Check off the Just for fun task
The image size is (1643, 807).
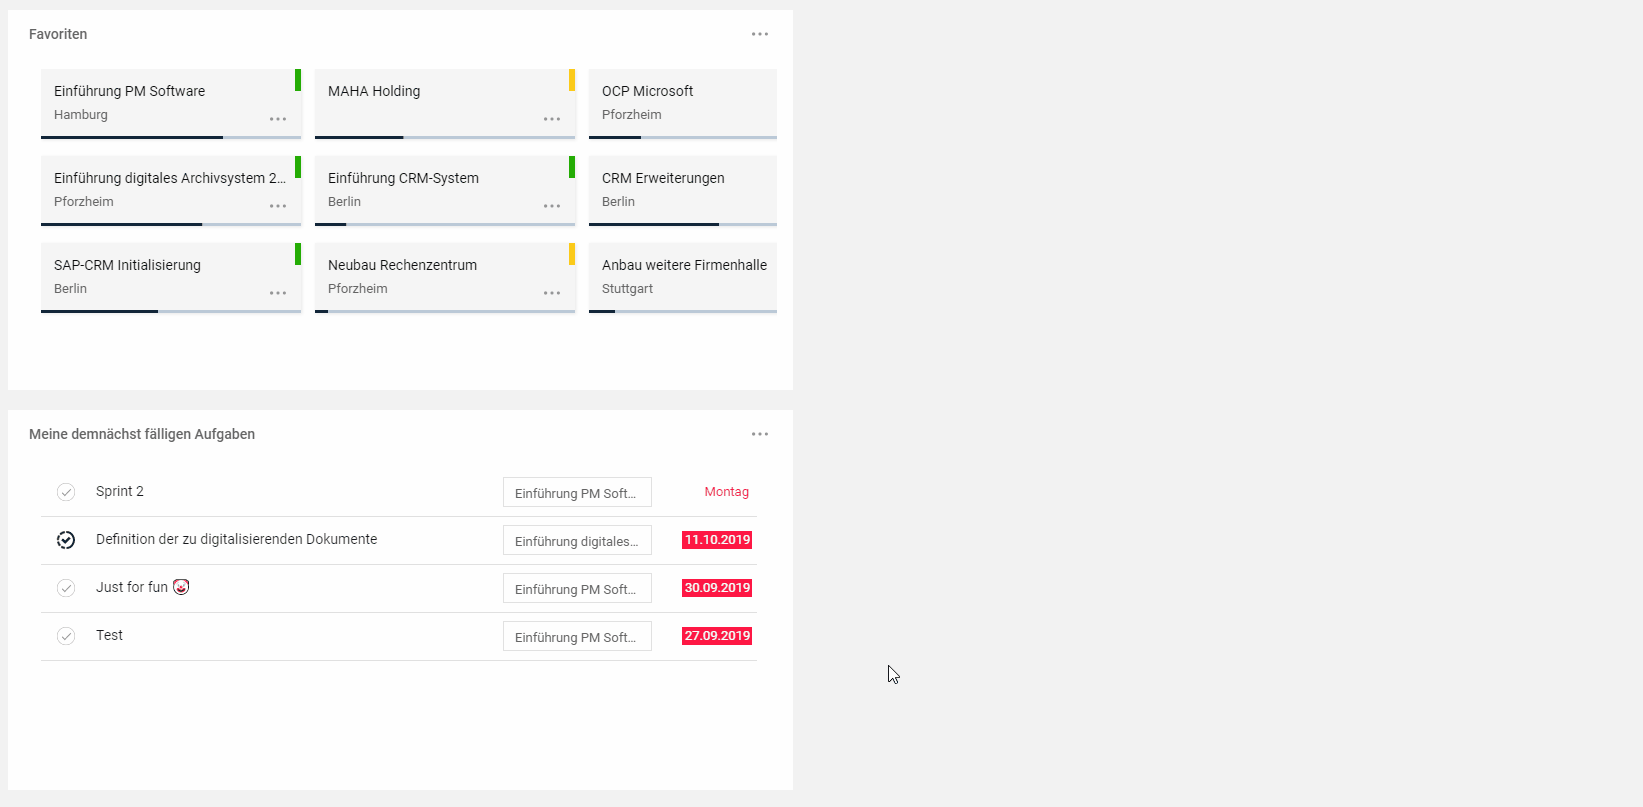click(x=66, y=588)
